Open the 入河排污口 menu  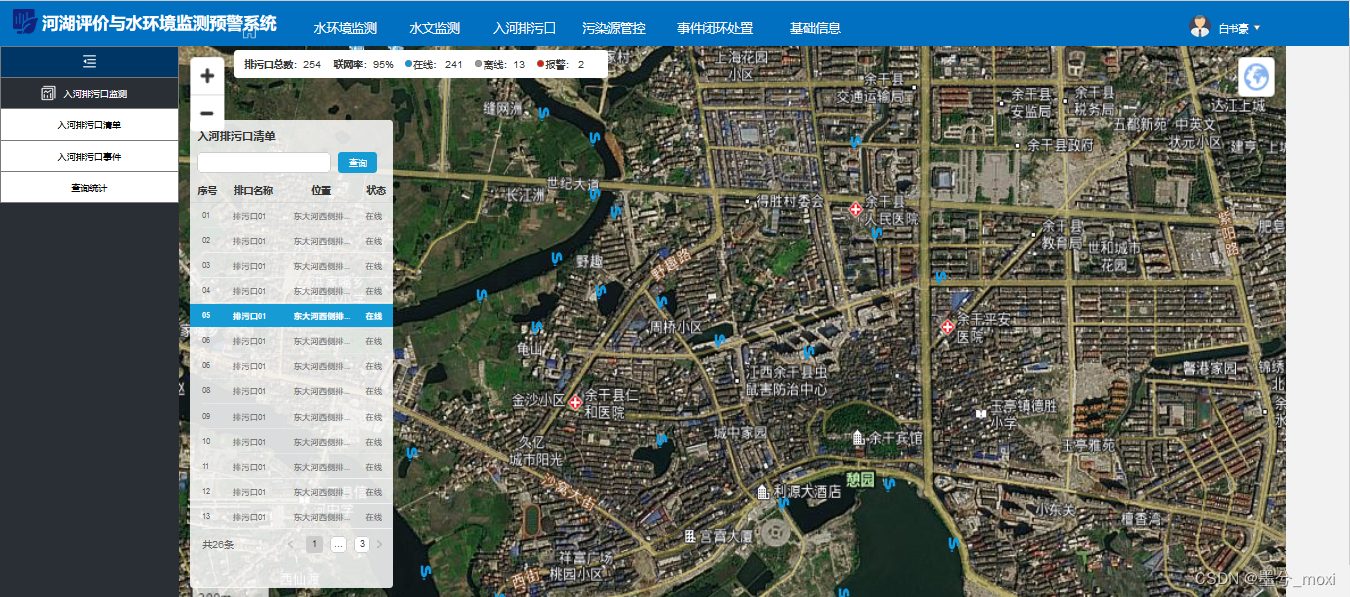click(x=524, y=28)
